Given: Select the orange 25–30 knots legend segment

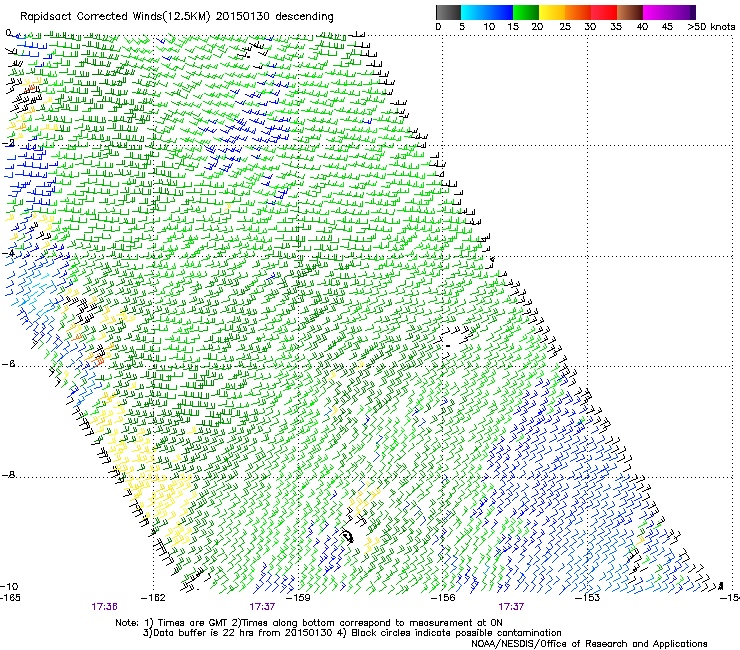Looking at the screenshot, I should [x=578, y=12].
